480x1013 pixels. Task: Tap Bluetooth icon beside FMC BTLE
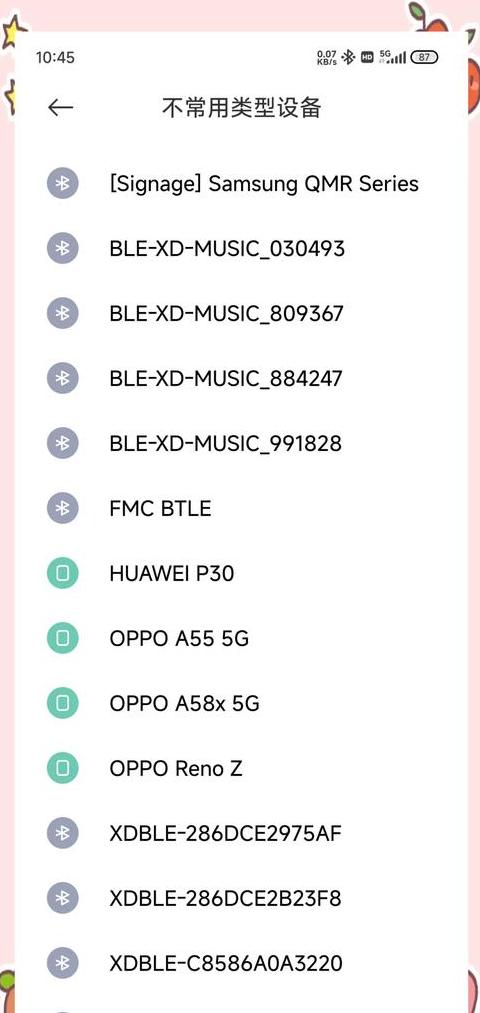(63, 508)
